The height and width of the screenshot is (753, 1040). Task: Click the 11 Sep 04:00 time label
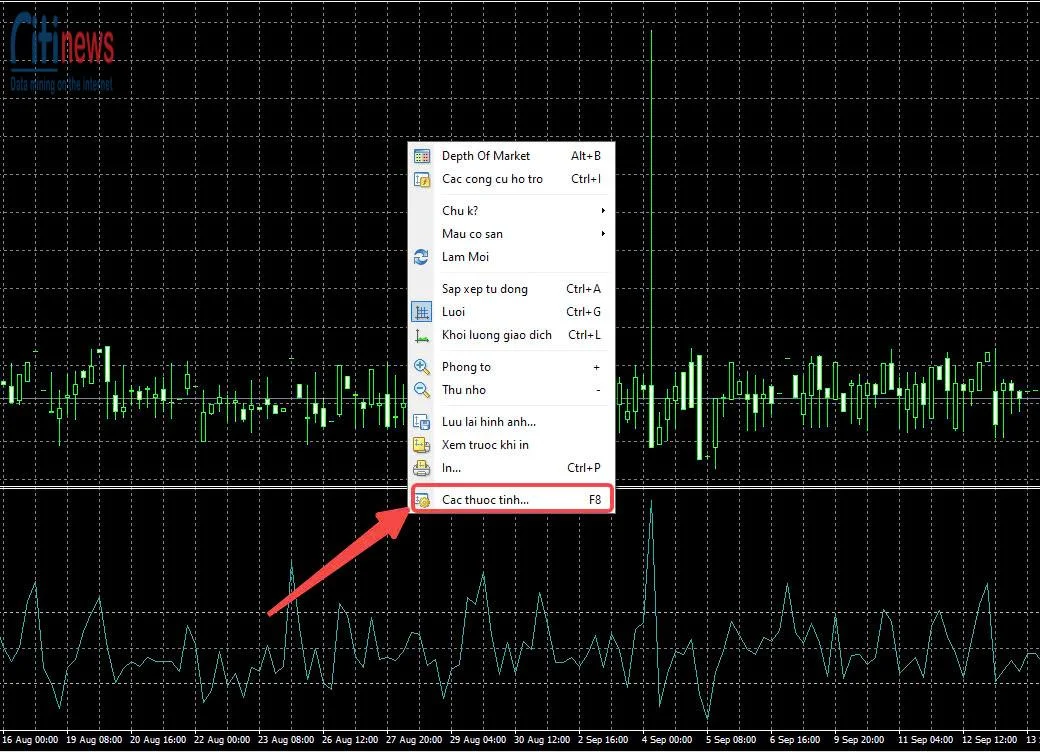(x=925, y=740)
